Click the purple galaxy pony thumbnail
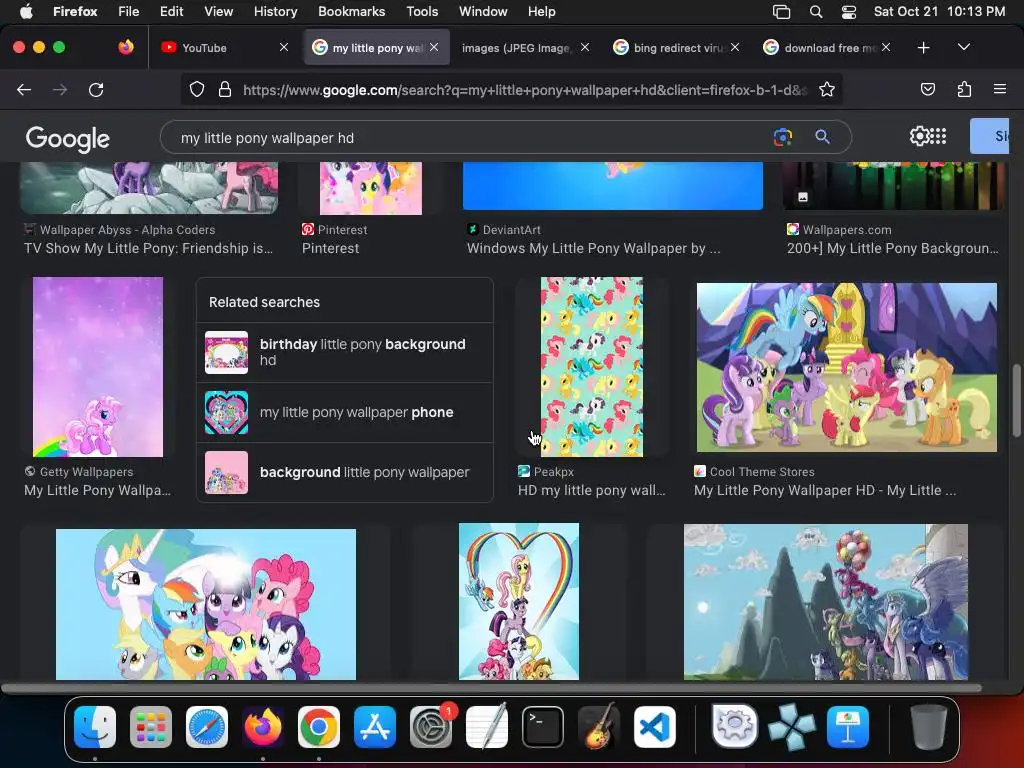1024x768 pixels. (x=98, y=366)
